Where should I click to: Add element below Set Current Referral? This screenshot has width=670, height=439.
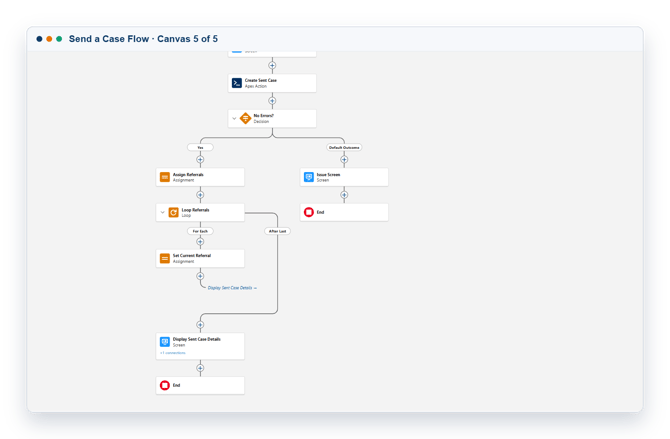[200, 276]
